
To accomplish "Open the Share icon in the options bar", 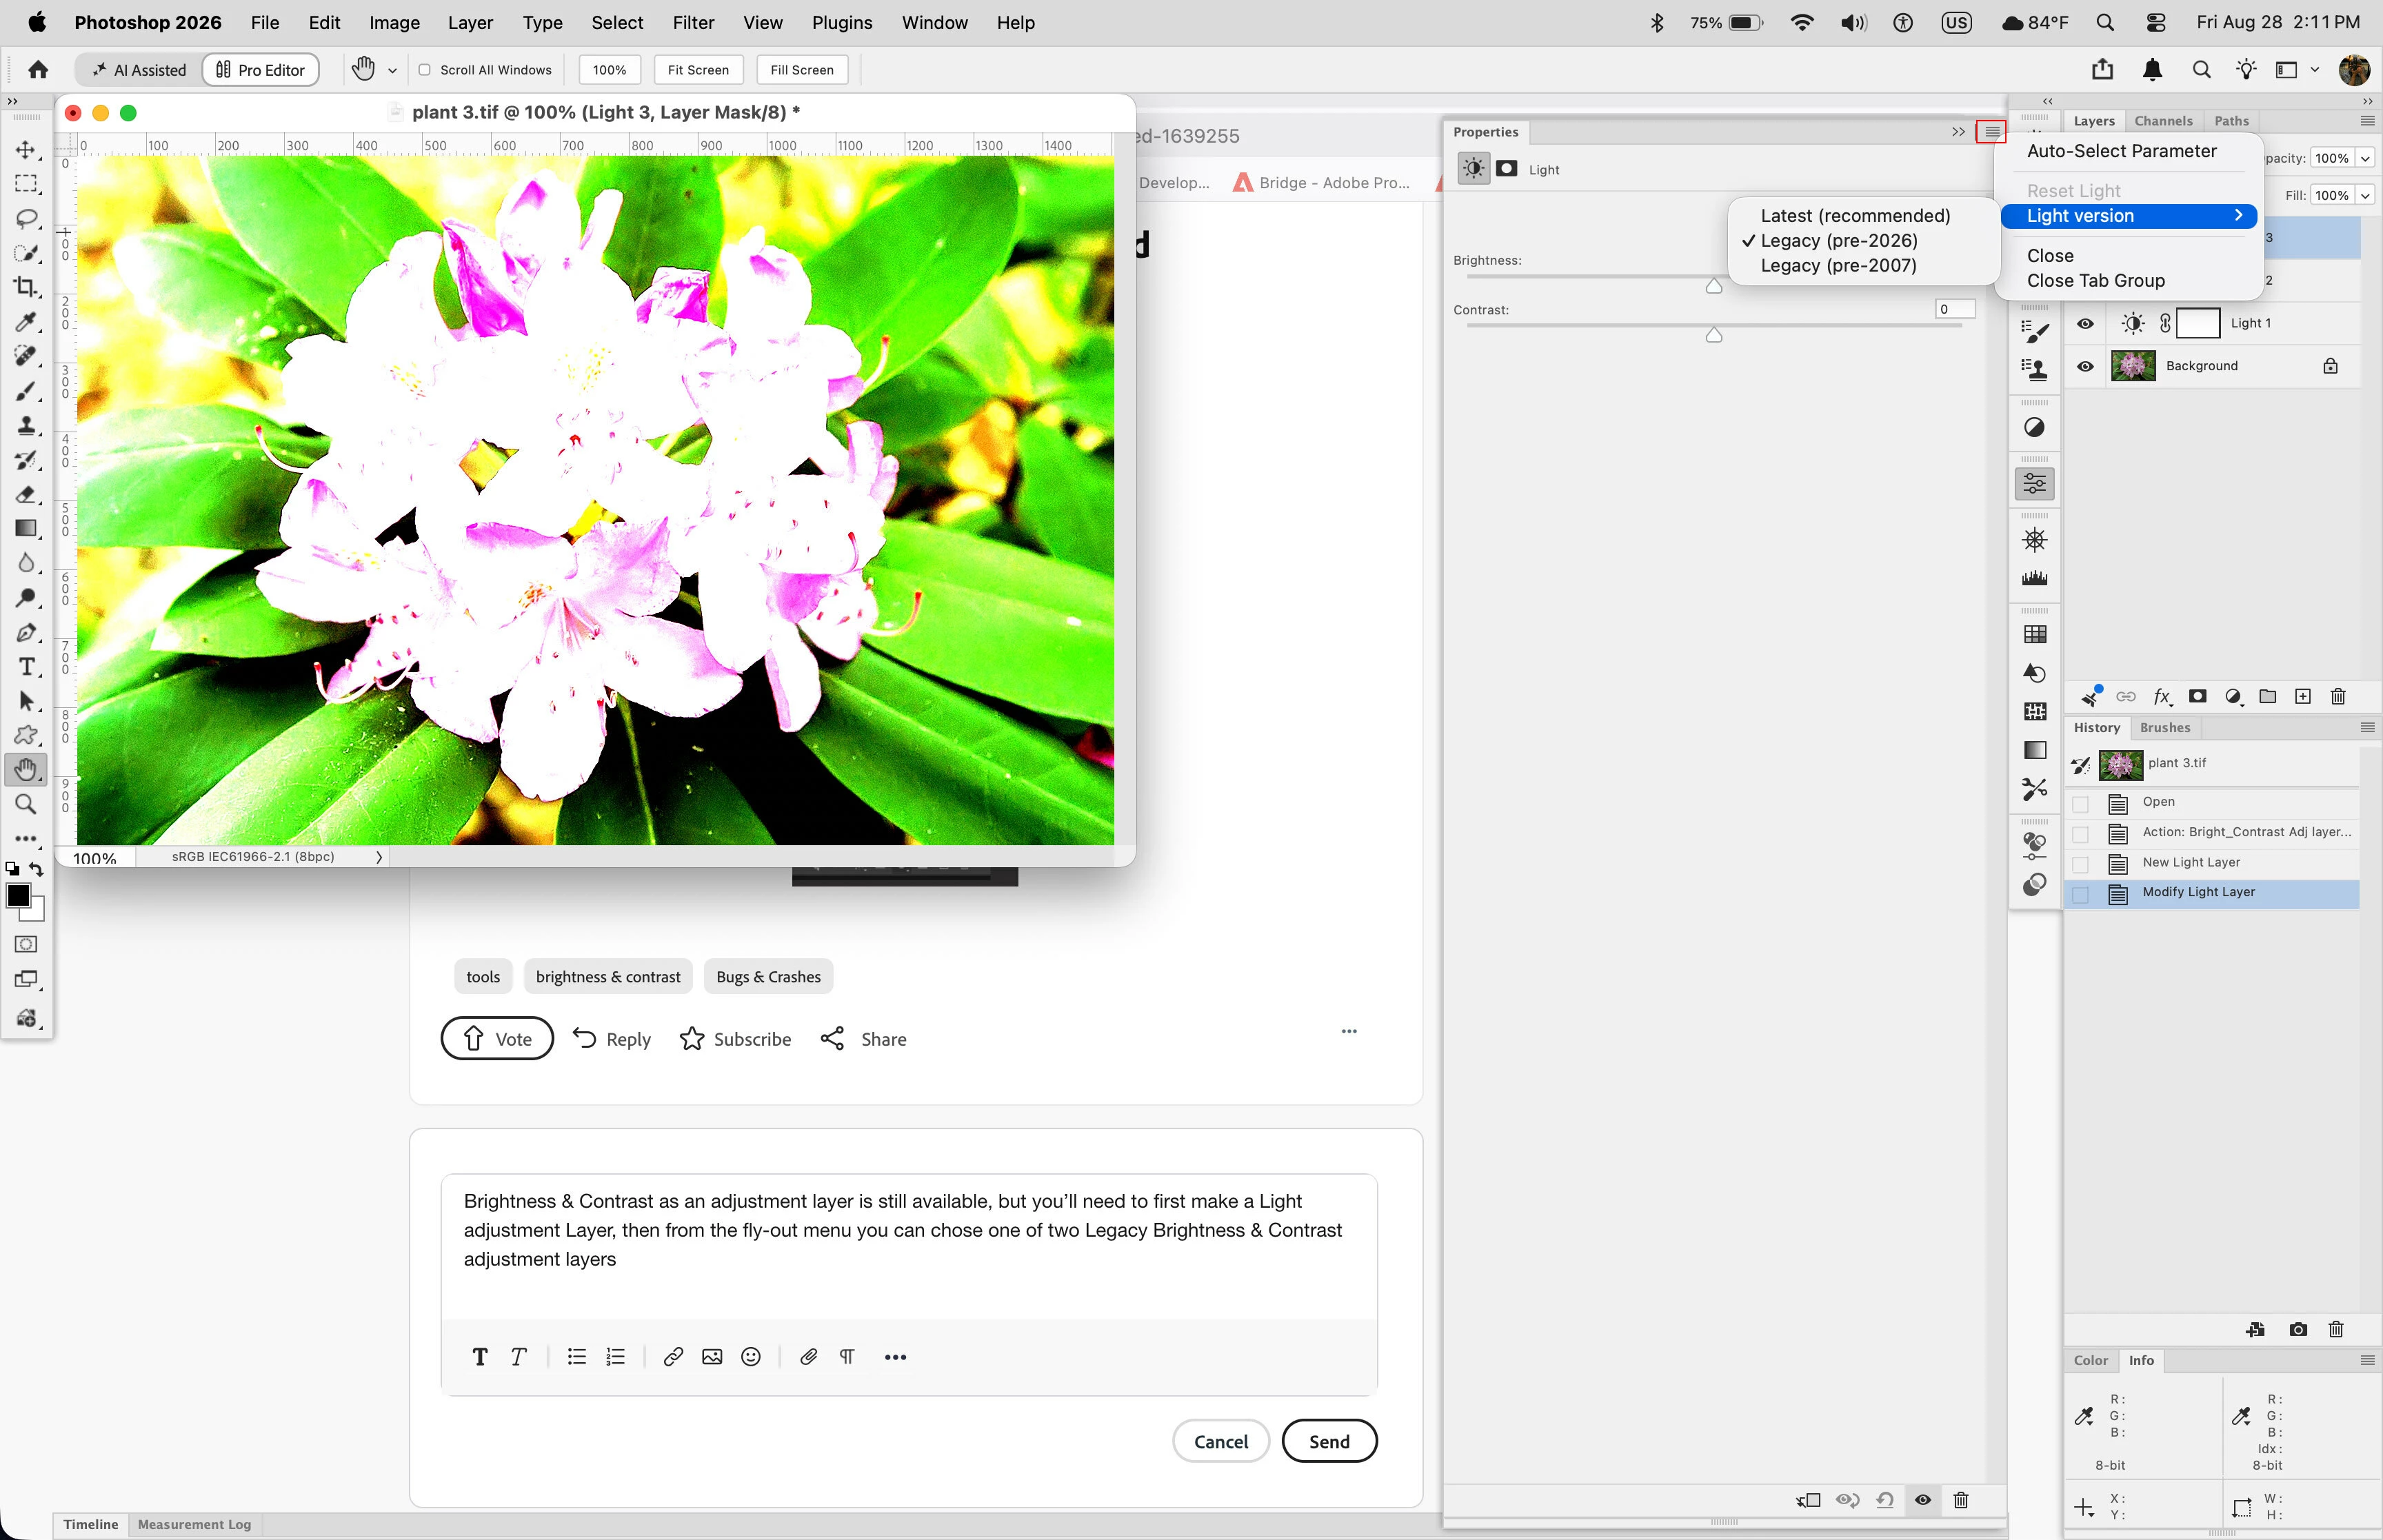I will pyautogui.click(x=2103, y=69).
